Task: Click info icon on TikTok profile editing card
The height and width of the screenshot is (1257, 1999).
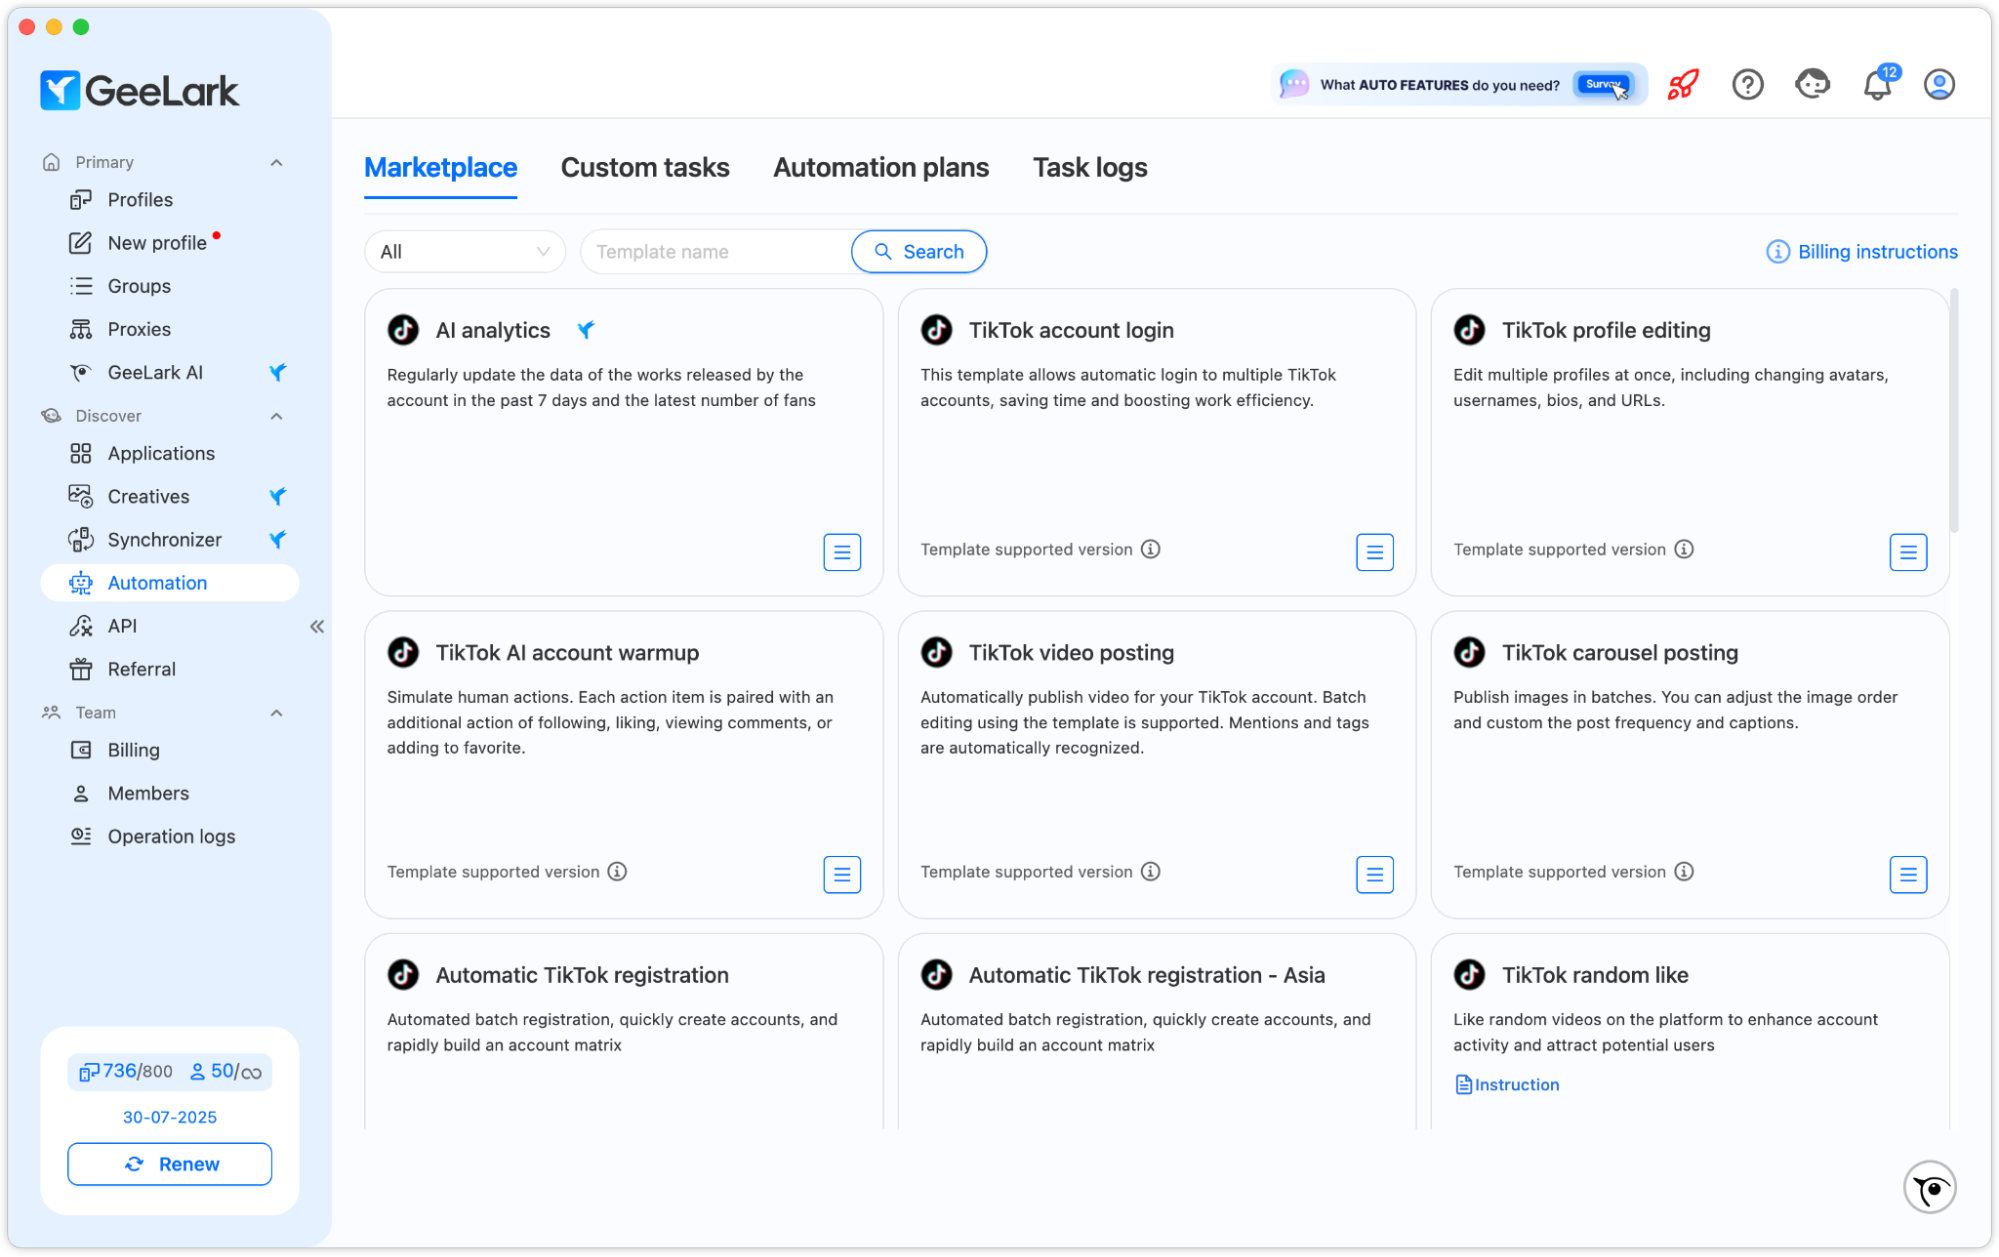Action: pos(1684,549)
